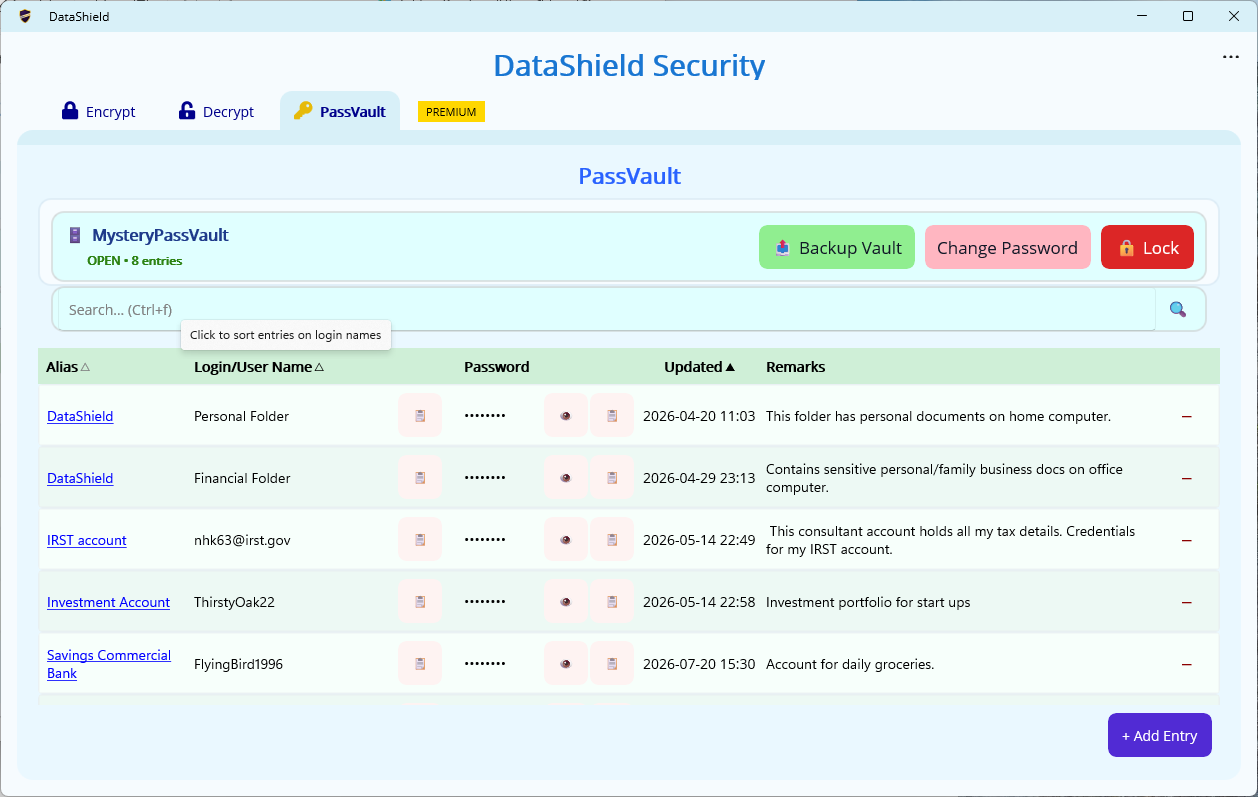Click the DataShield app icon in title bar
The height and width of the screenshot is (797, 1258).
click(x=25, y=16)
